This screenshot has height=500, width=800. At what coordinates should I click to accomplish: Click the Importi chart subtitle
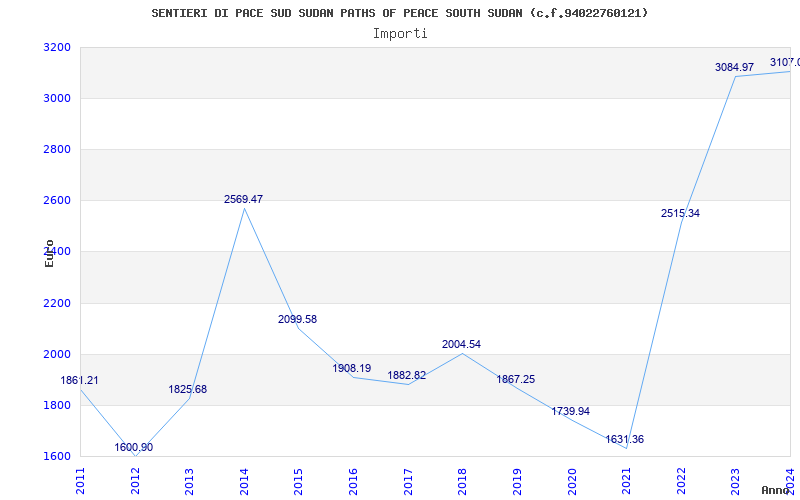pos(400,33)
